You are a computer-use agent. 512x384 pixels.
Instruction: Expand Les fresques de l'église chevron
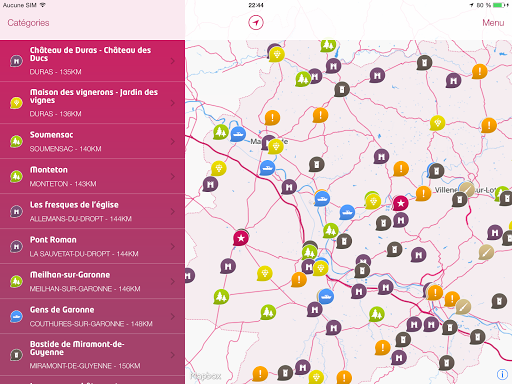point(173,211)
